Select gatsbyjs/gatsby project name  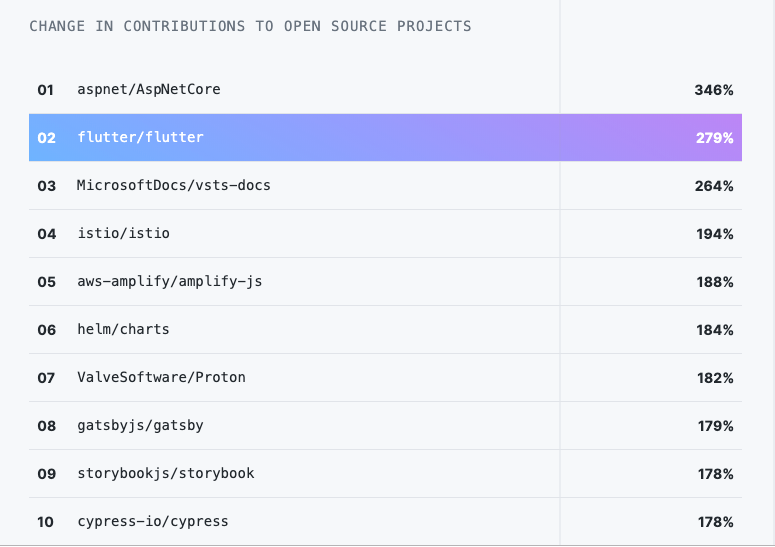pos(140,426)
